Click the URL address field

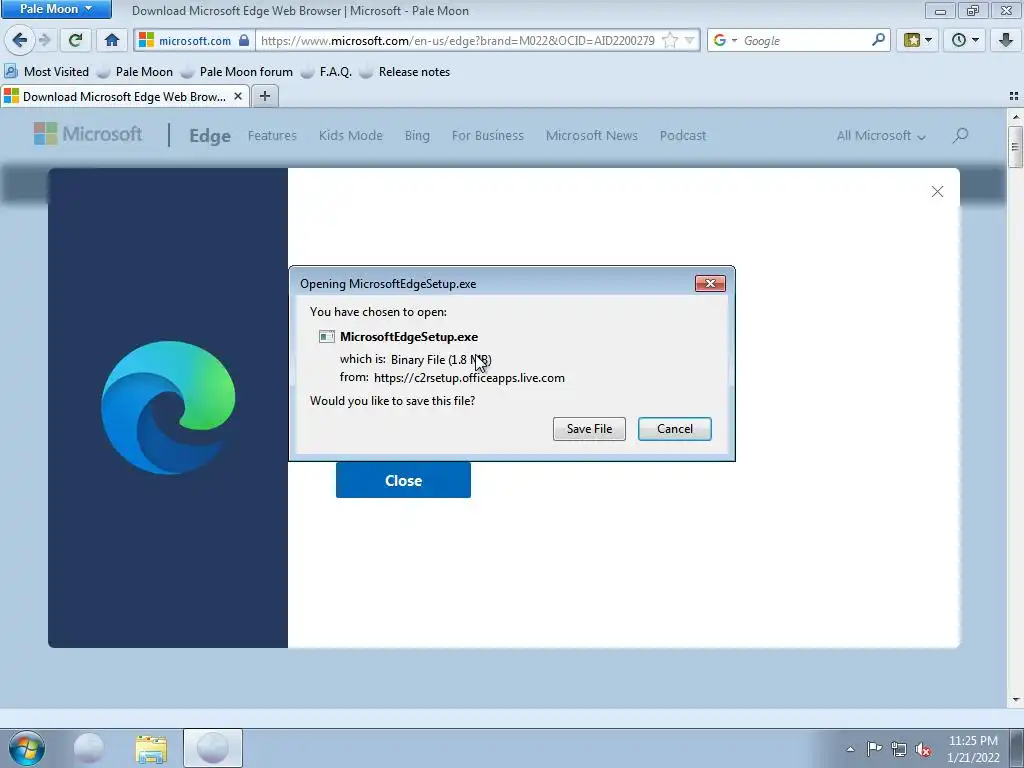click(x=457, y=40)
